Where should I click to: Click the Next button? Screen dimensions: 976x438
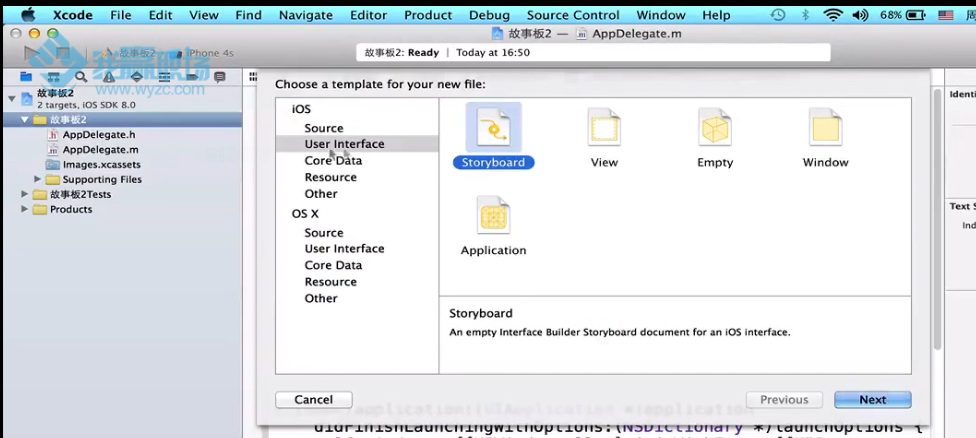873,399
